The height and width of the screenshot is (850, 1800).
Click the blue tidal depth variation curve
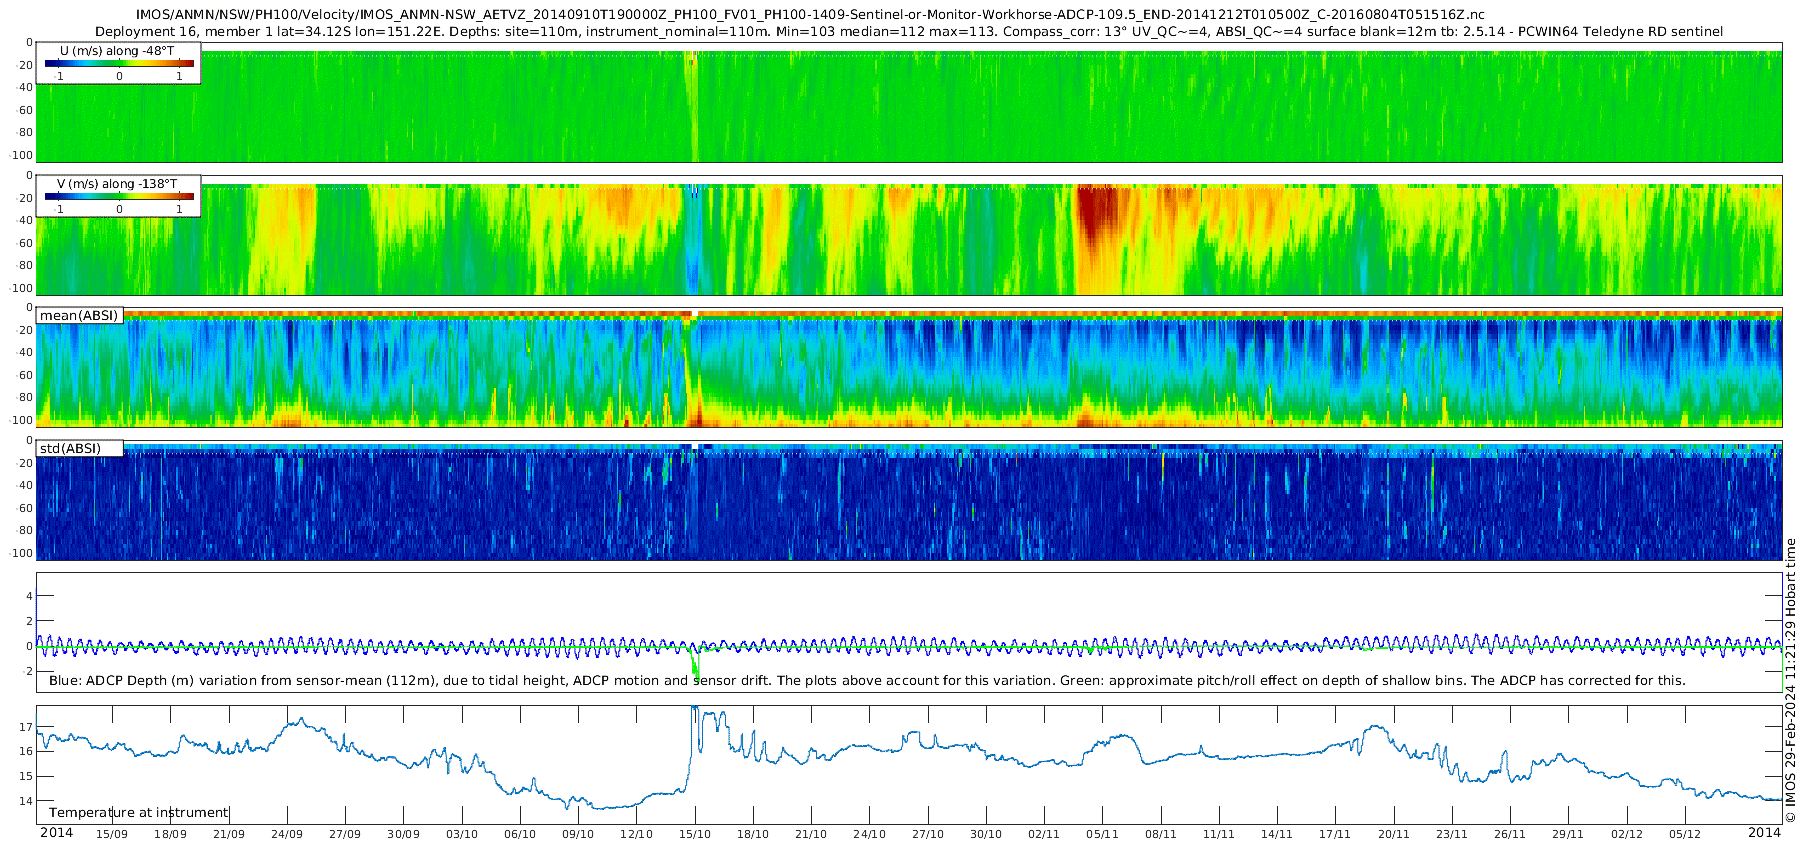pos(909,646)
